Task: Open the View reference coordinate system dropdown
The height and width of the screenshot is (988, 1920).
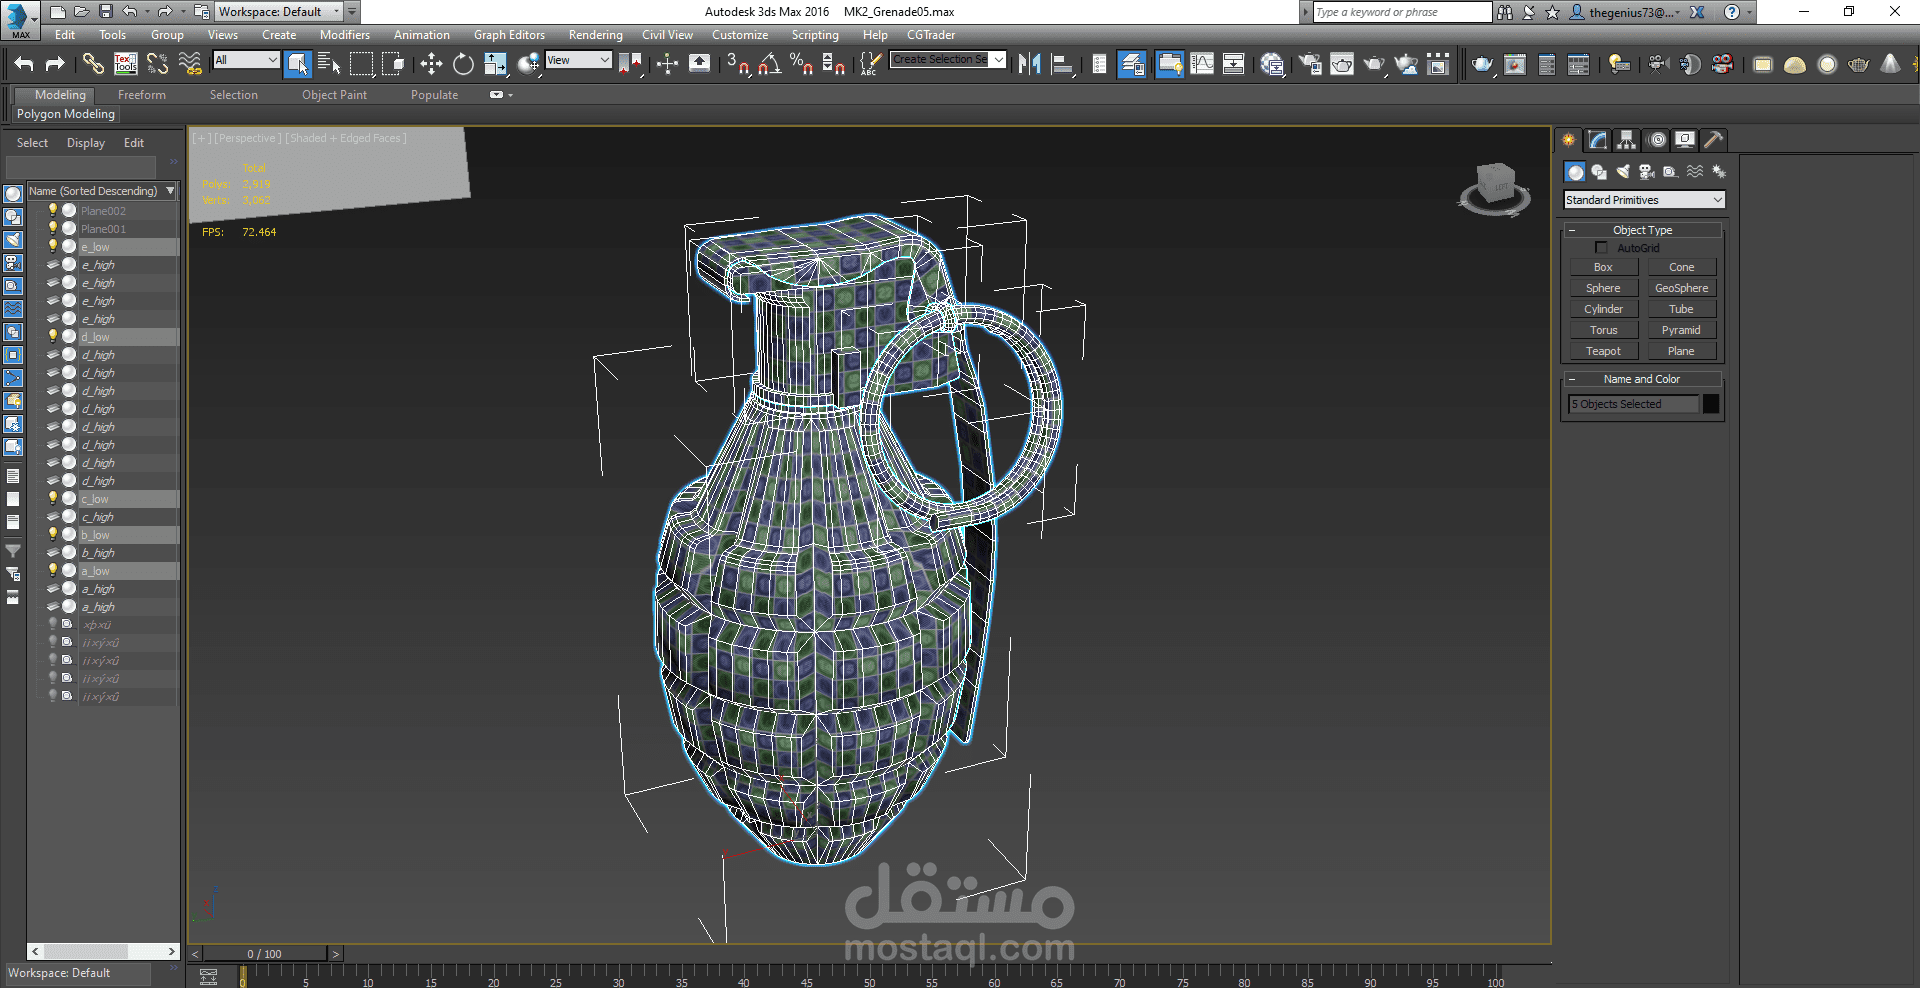Action: tap(578, 60)
